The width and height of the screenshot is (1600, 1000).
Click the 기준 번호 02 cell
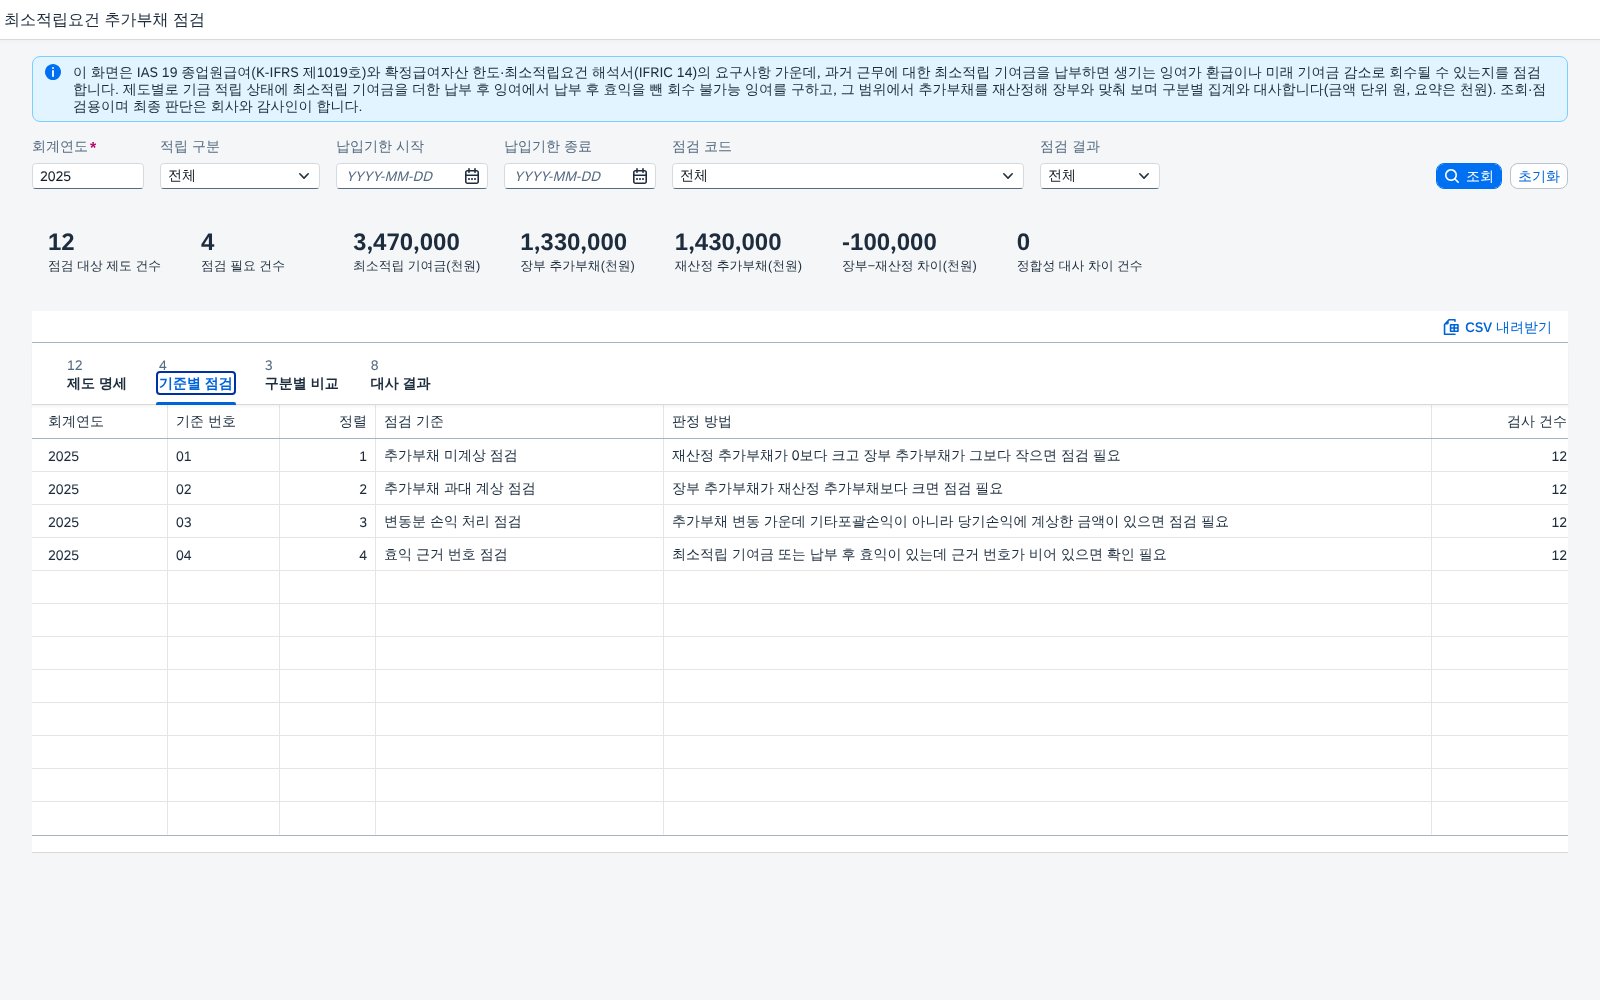(x=224, y=489)
